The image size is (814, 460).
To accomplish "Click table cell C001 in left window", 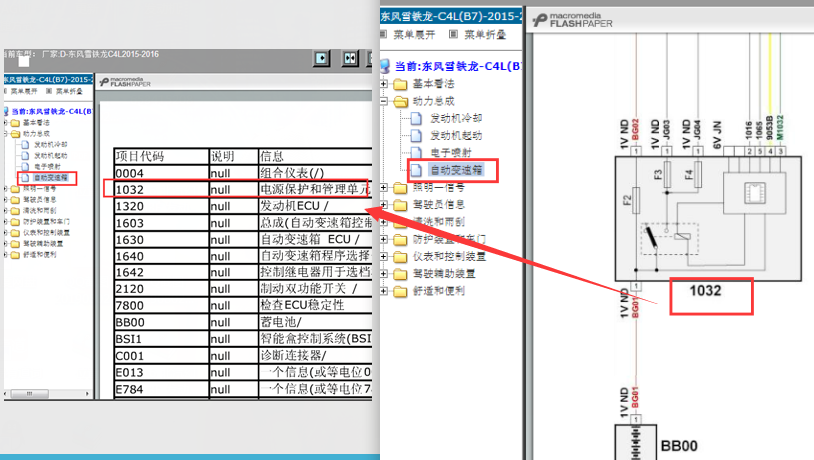I will (x=161, y=356).
